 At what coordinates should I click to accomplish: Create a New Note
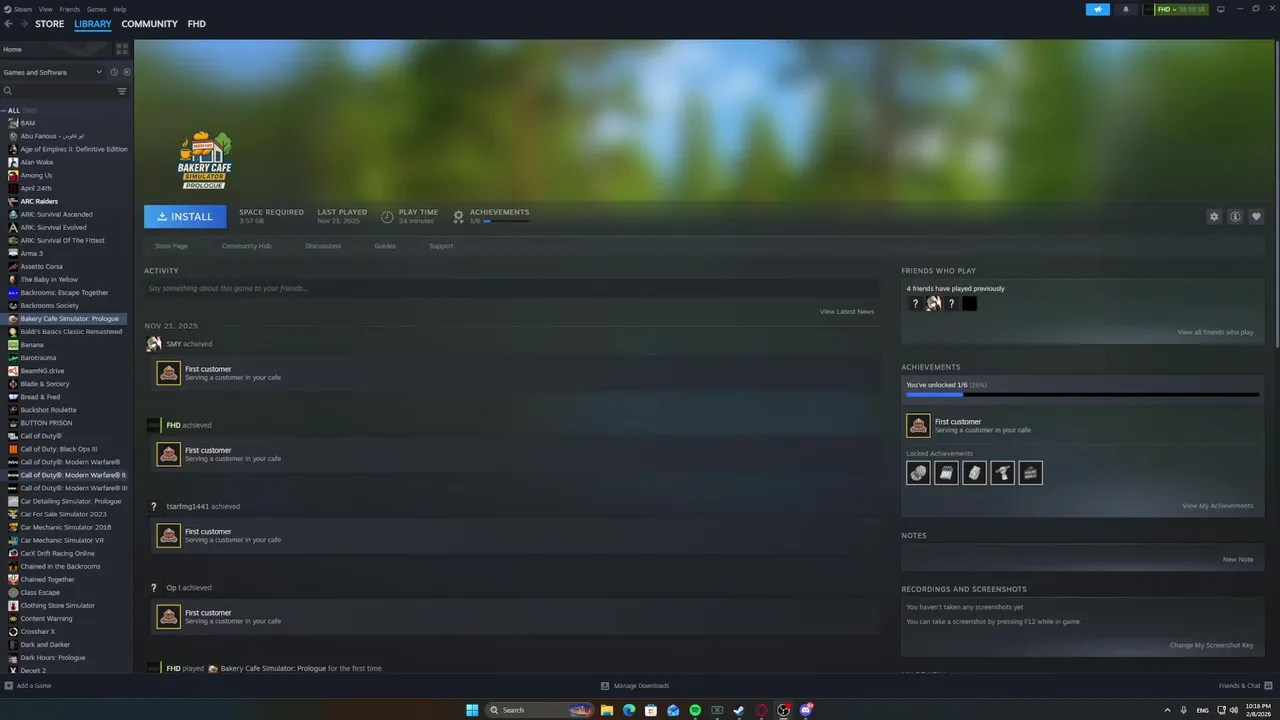pyautogui.click(x=1238, y=560)
